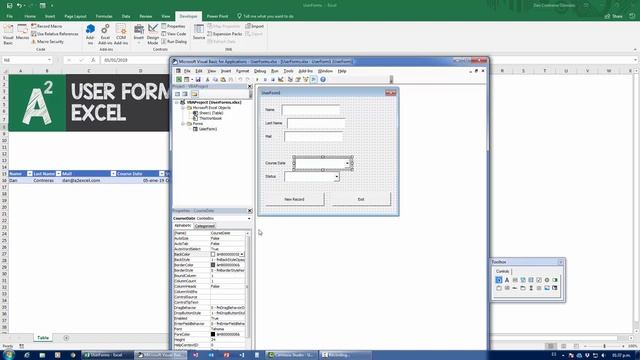Click Save icon in VBA toolbar
This screenshot has width=640, height=360.
pyautogui.click(x=198, y=80)
